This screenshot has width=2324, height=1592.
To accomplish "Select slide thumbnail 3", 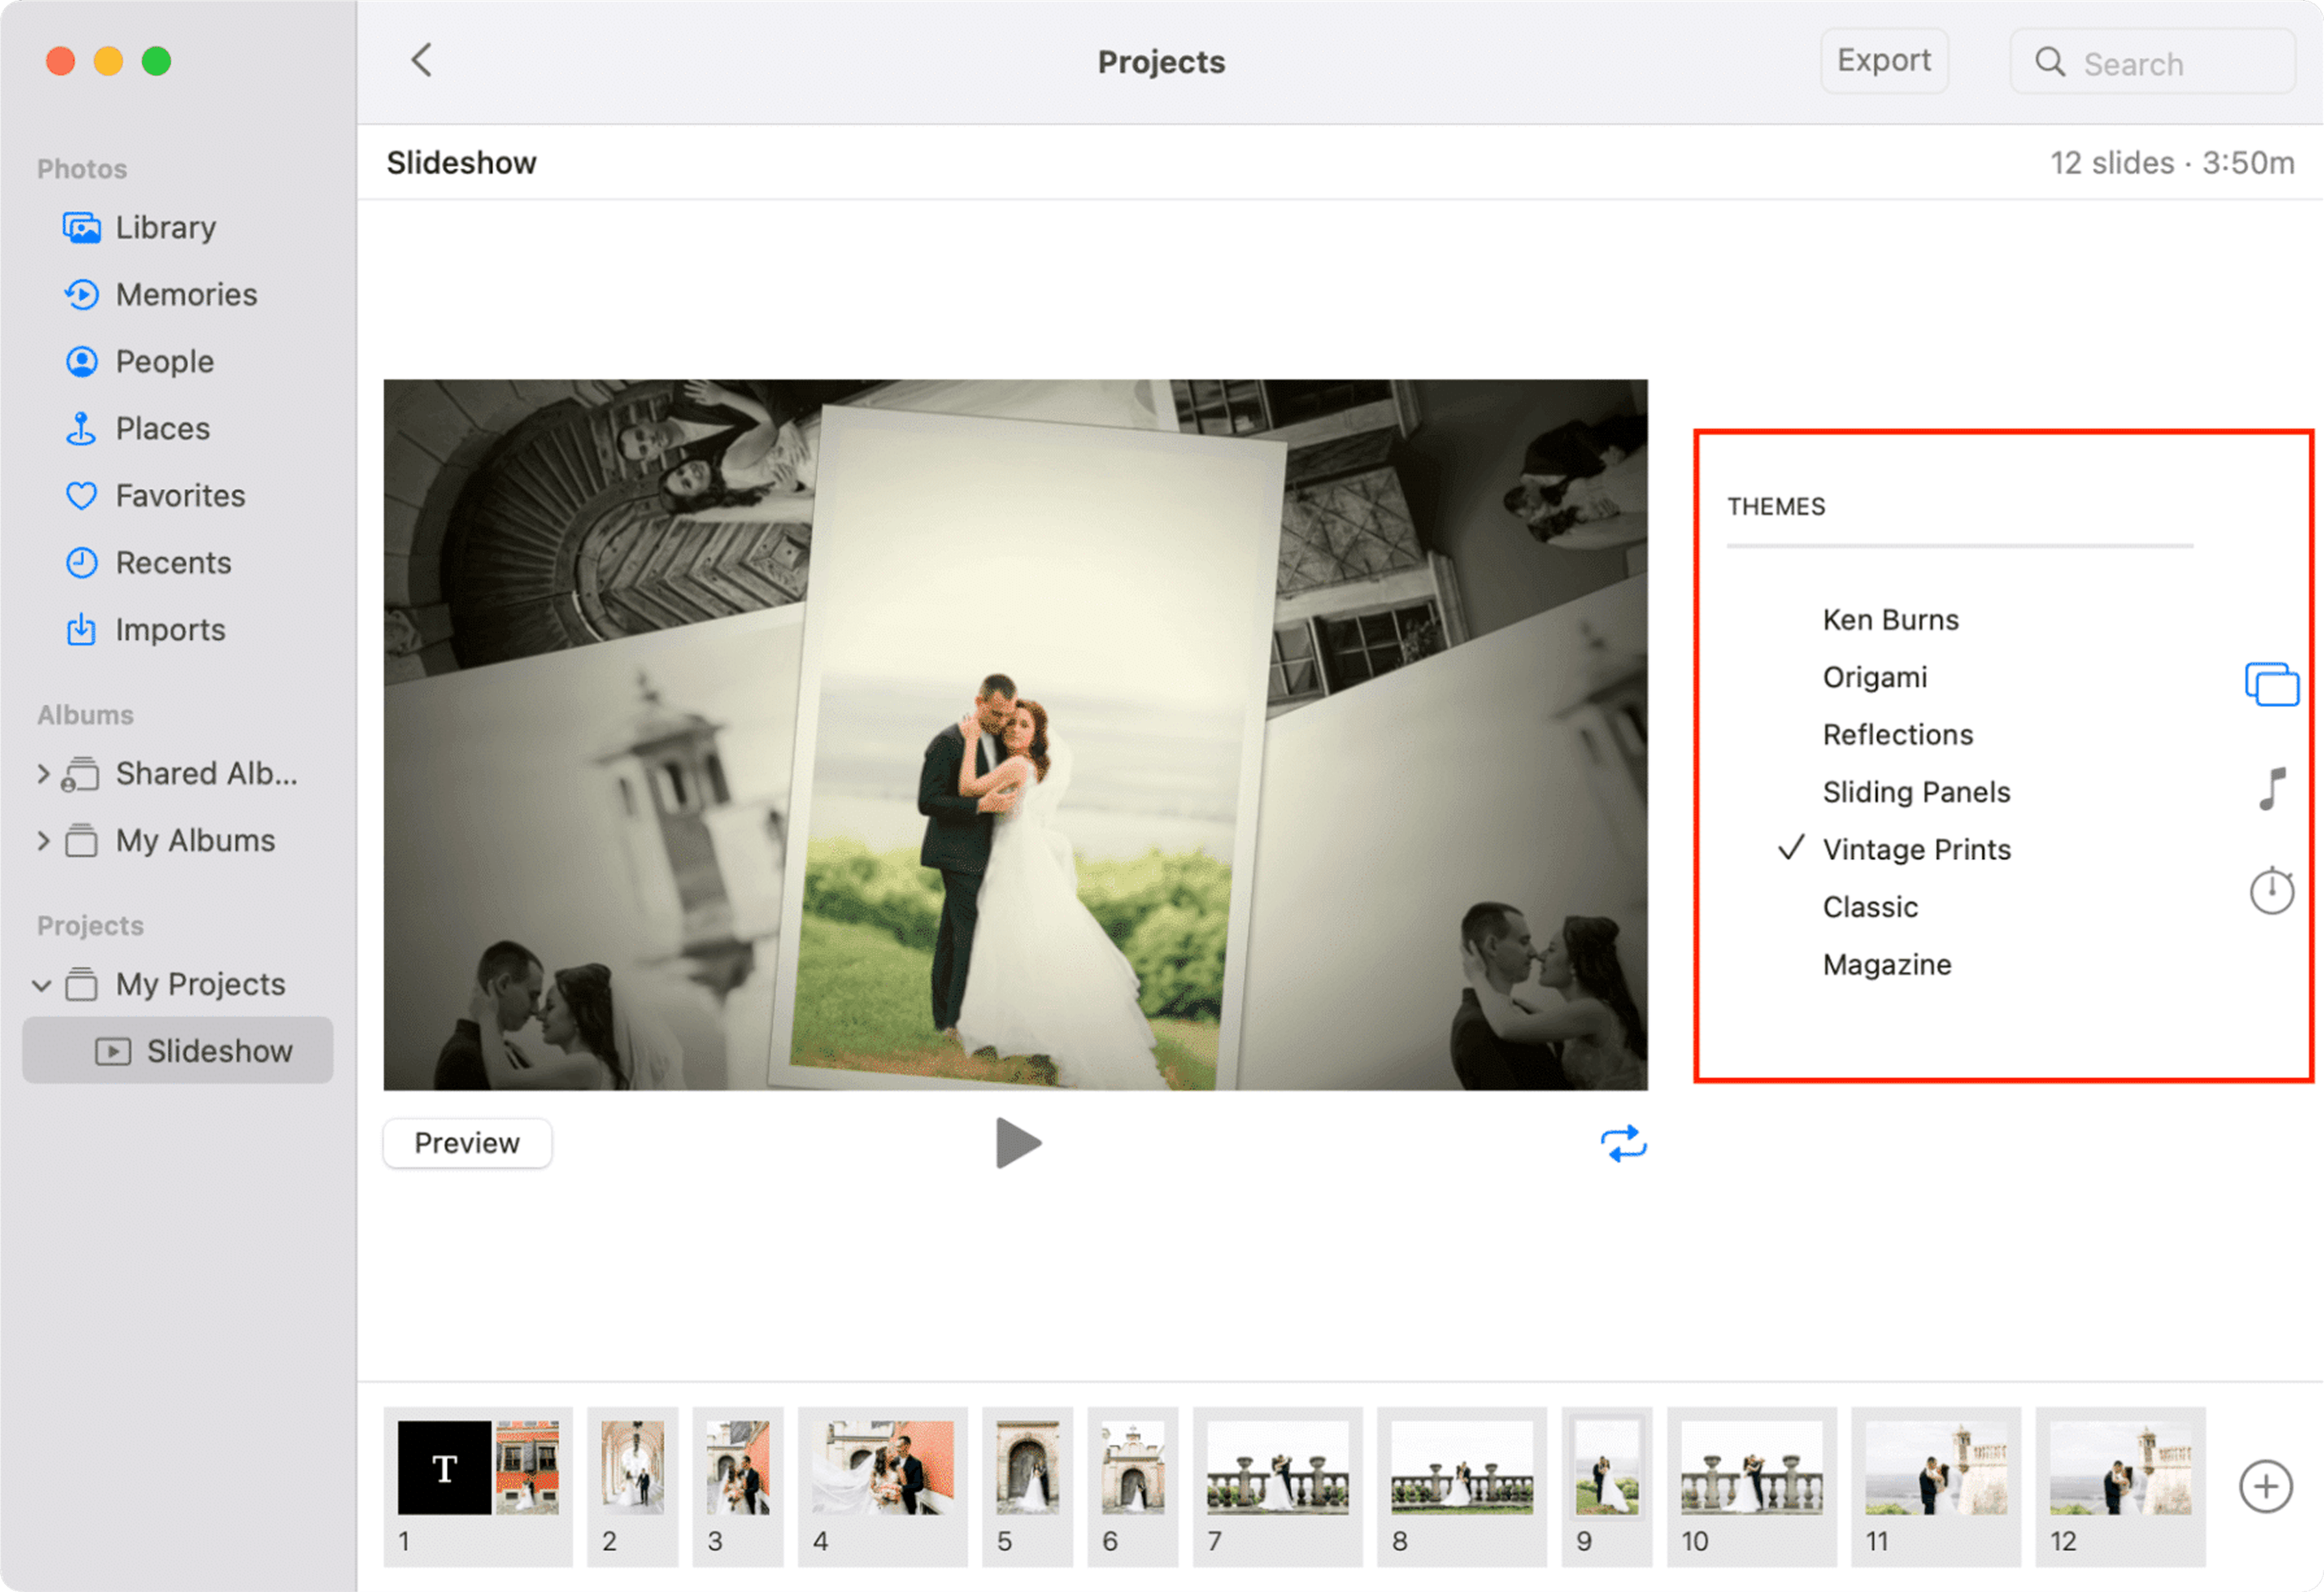I will (738, 1486).
